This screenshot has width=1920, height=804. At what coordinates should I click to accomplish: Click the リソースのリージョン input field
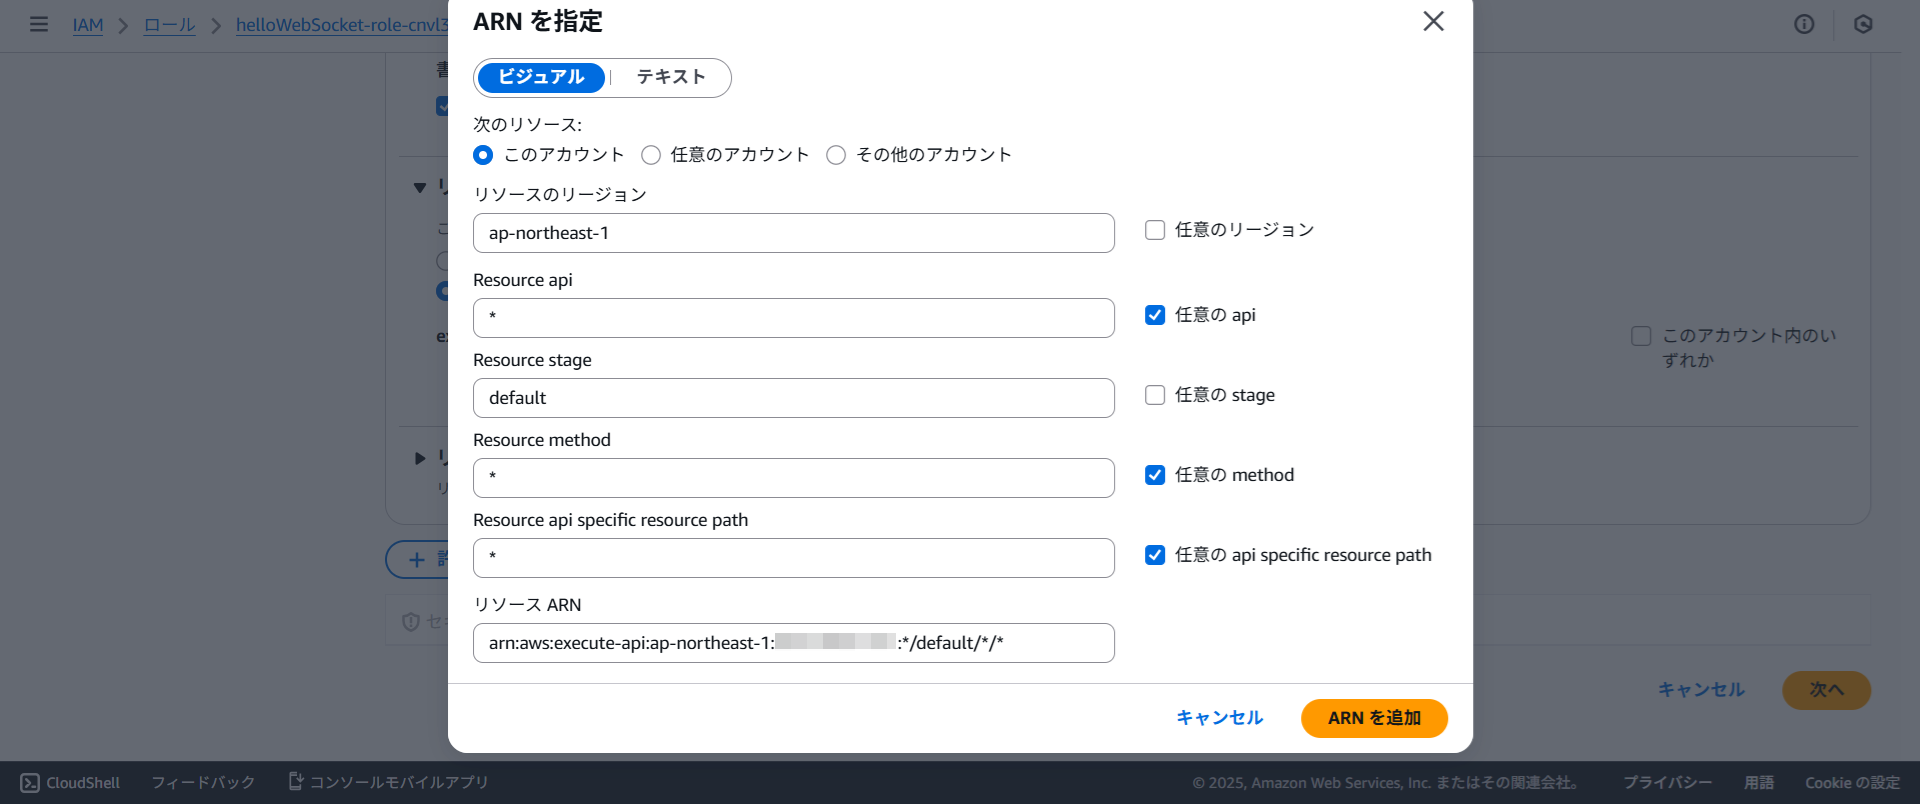tap(793, 233)
